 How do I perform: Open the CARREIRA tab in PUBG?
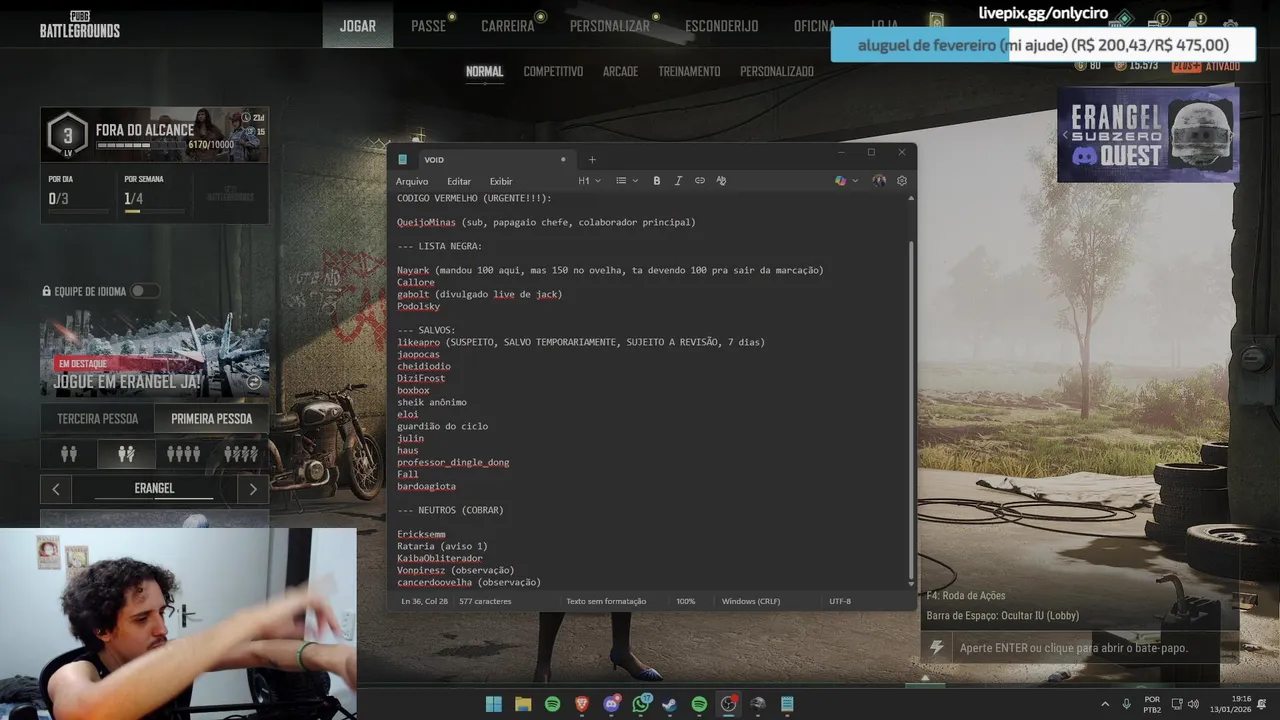click(x=508, y=26)
